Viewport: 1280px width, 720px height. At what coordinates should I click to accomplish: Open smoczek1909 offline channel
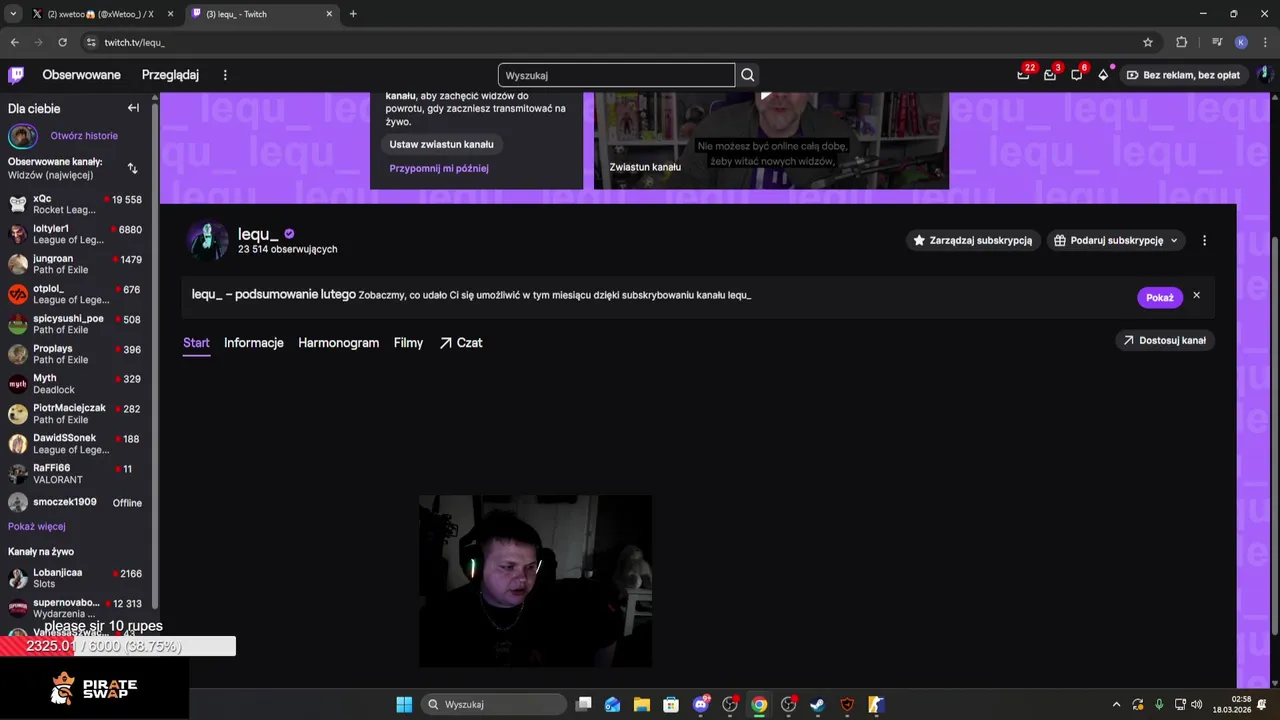[x=75, y=502]
